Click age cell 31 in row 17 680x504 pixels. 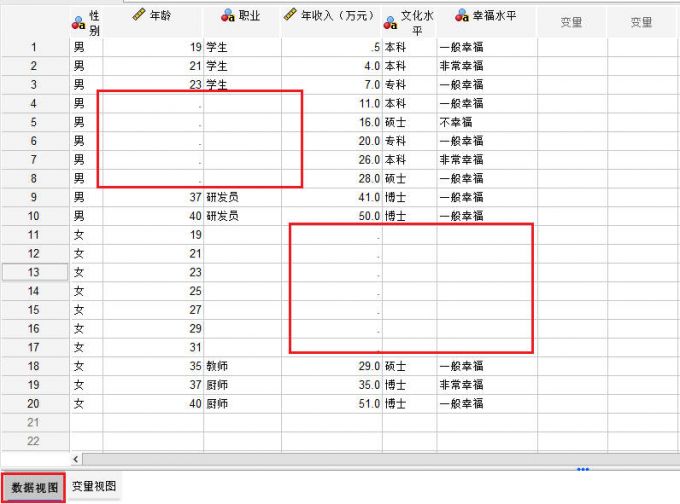153,347
